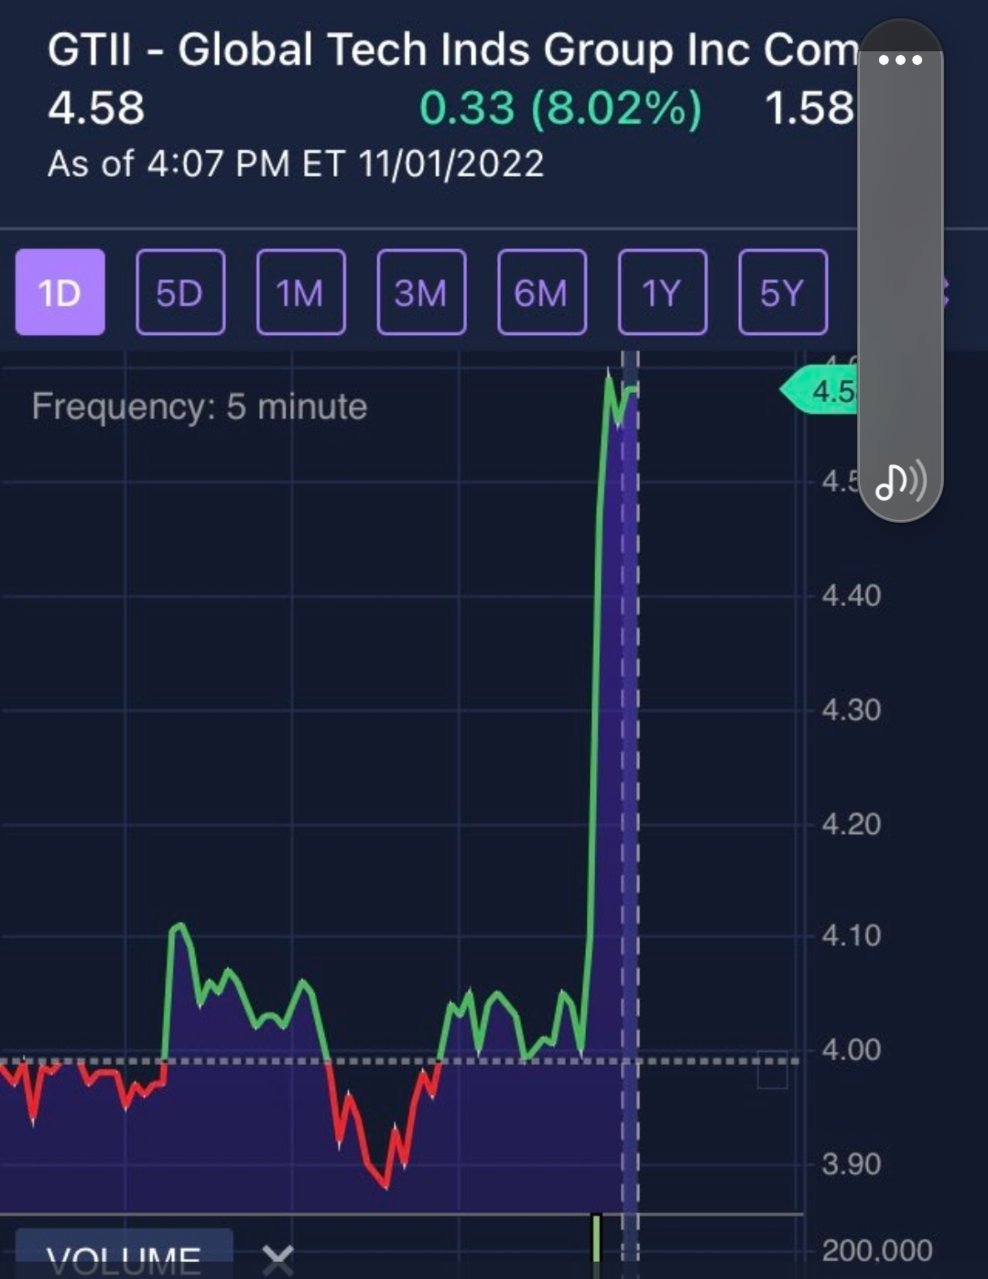Tap the GTII company name header

click(x=453, y=49)
